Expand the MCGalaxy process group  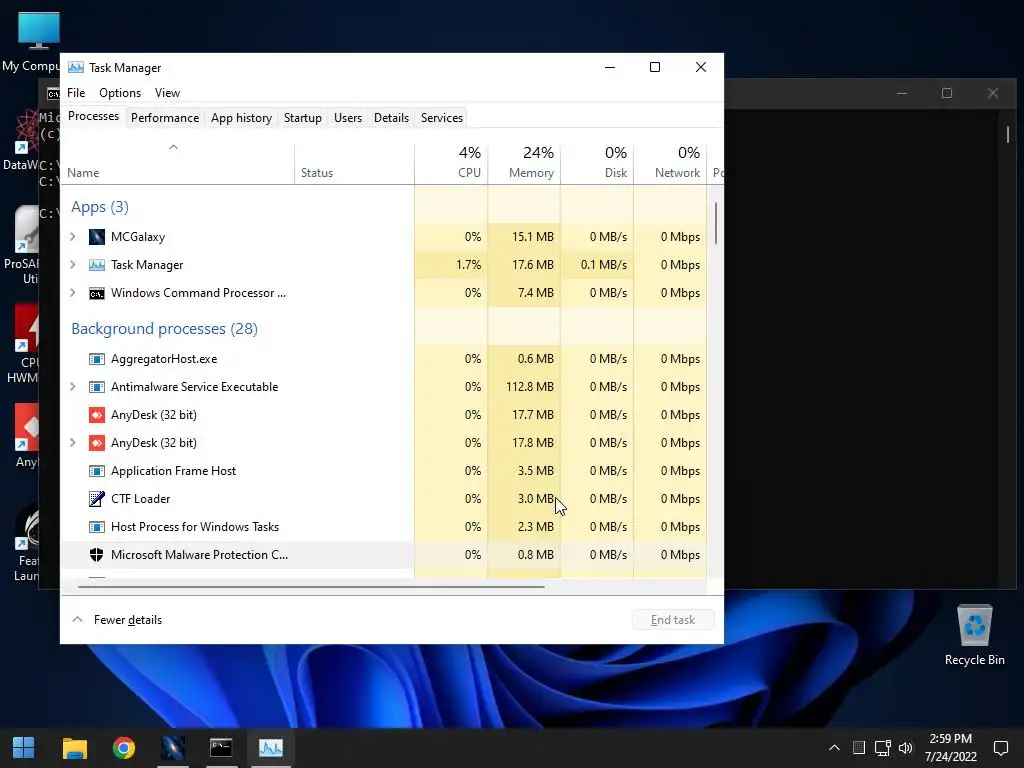tap(72, 236)
